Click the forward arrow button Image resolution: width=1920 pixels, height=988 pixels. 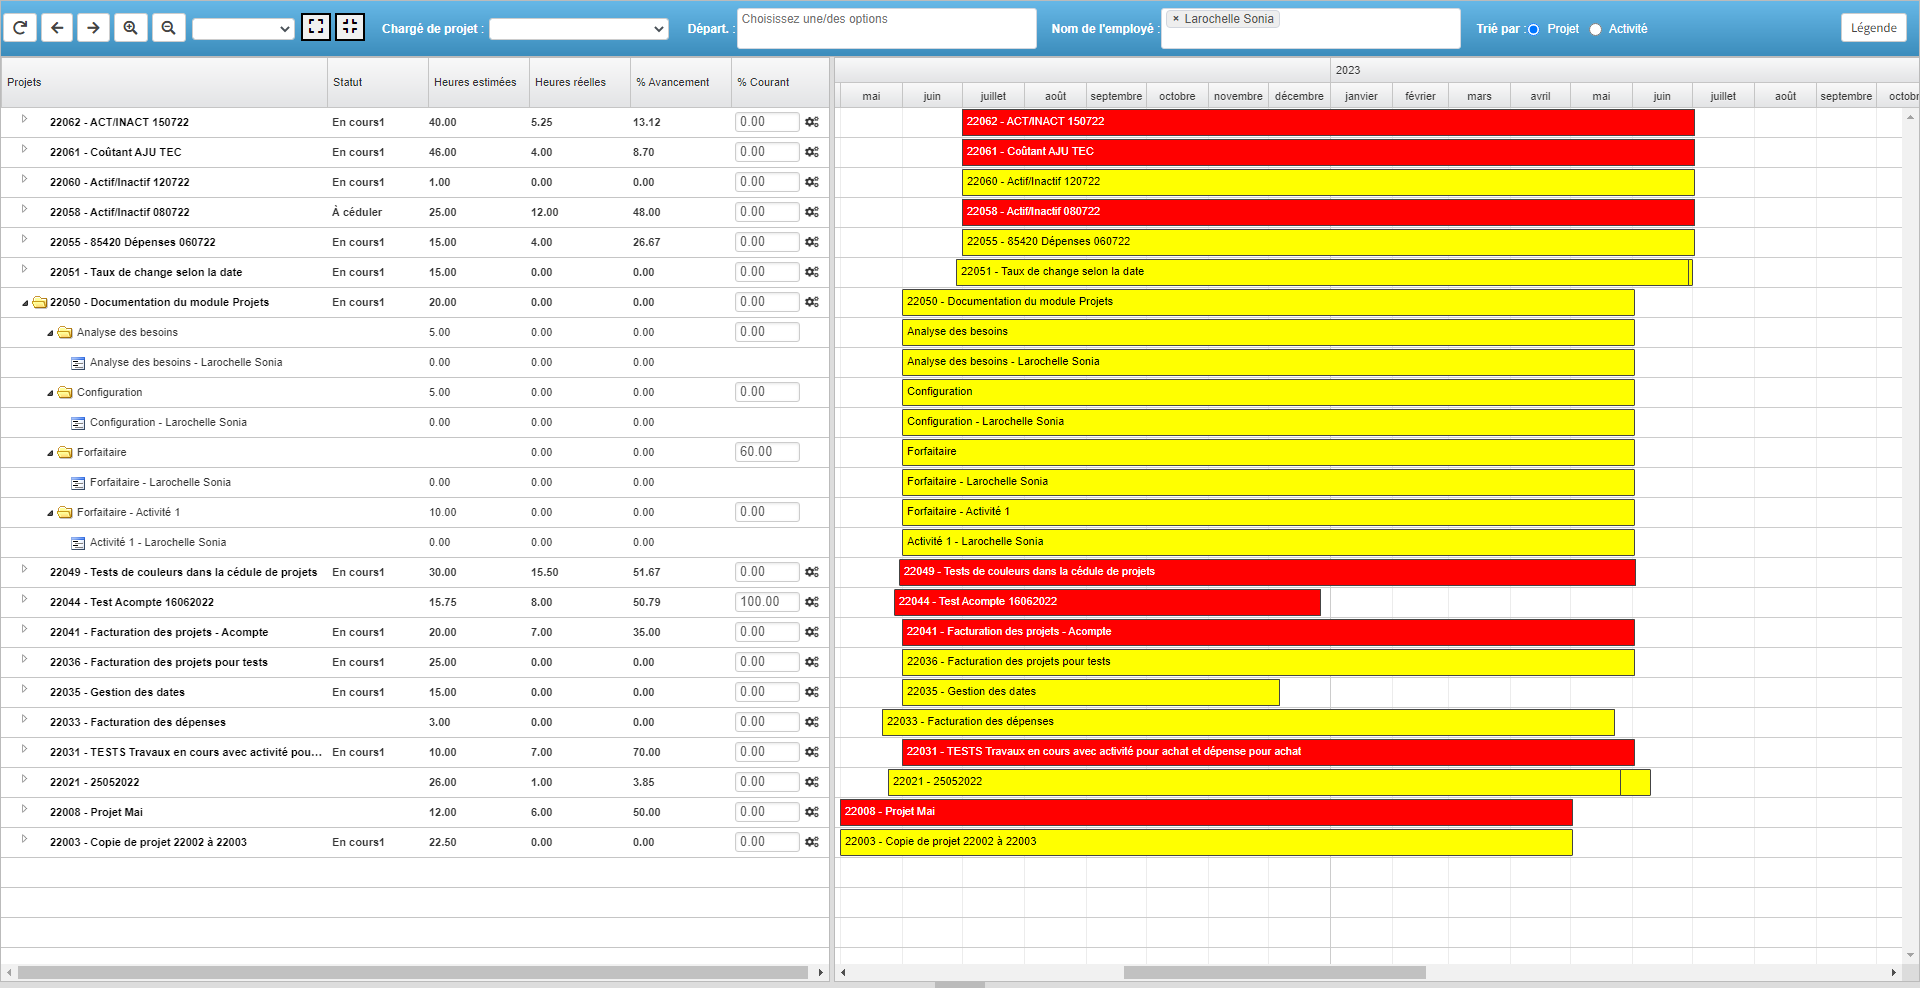(x=93, y=28)
